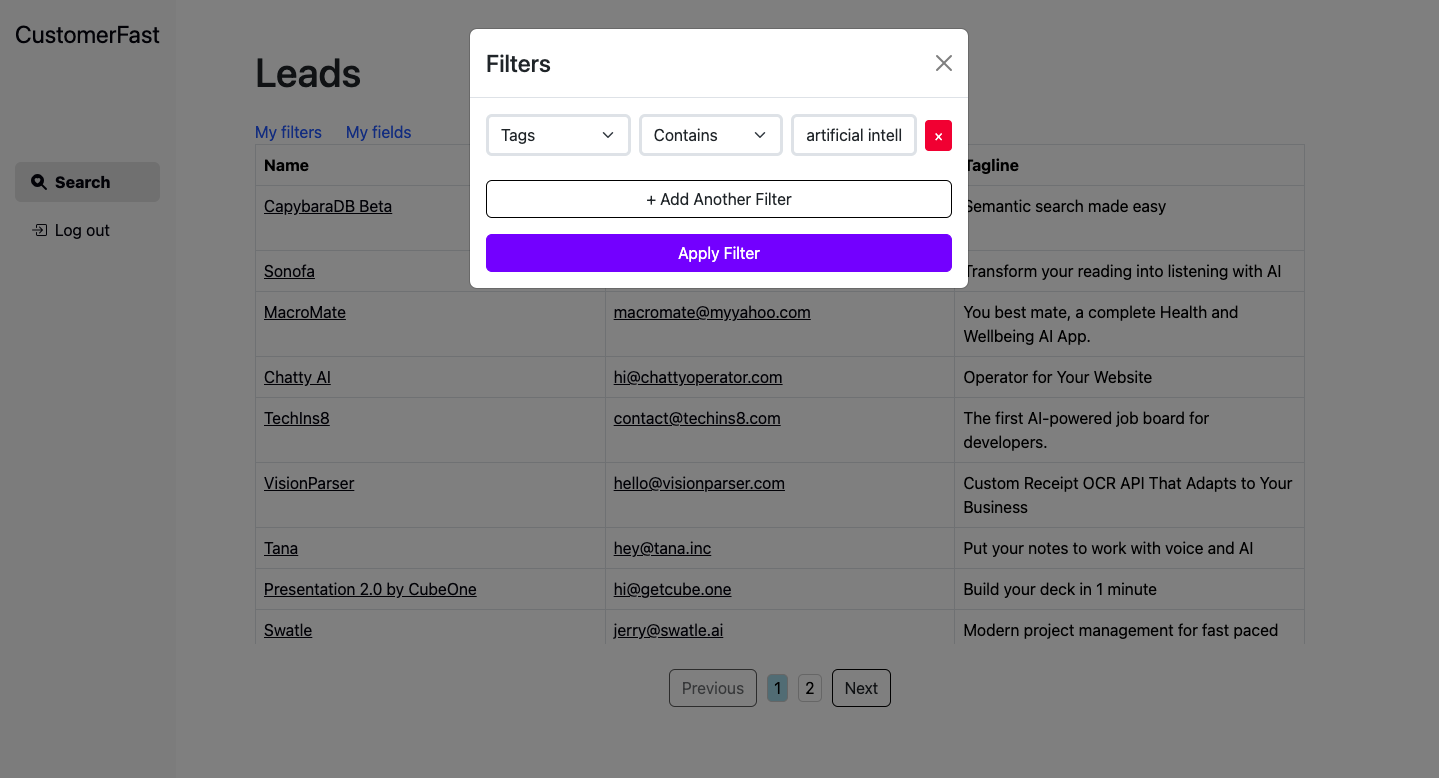Click the Search magnifier icon in sidebar
The image size is (1439, 778).
click(x=39, y=182)
